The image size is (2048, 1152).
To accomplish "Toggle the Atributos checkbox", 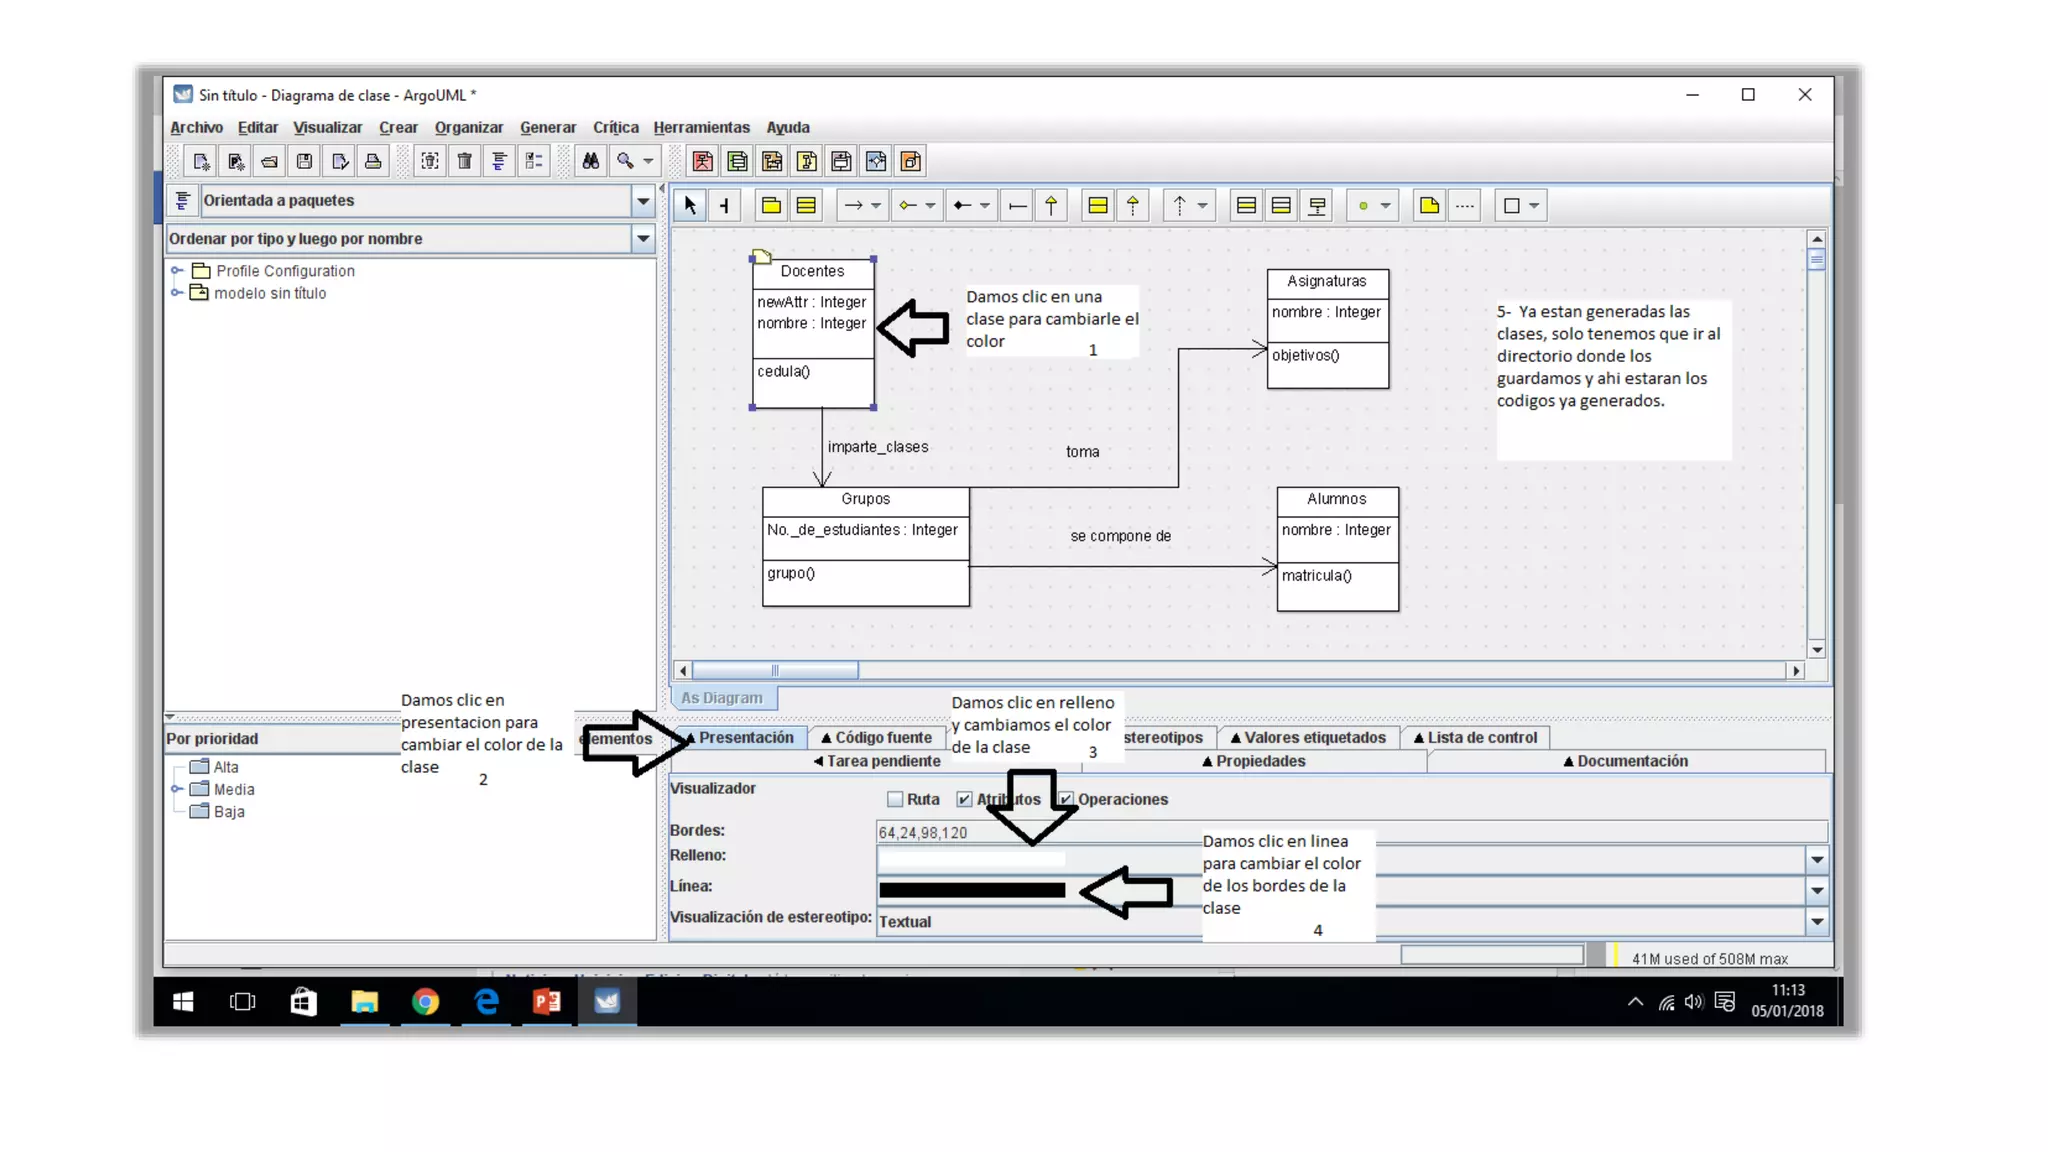I will 964,799.
